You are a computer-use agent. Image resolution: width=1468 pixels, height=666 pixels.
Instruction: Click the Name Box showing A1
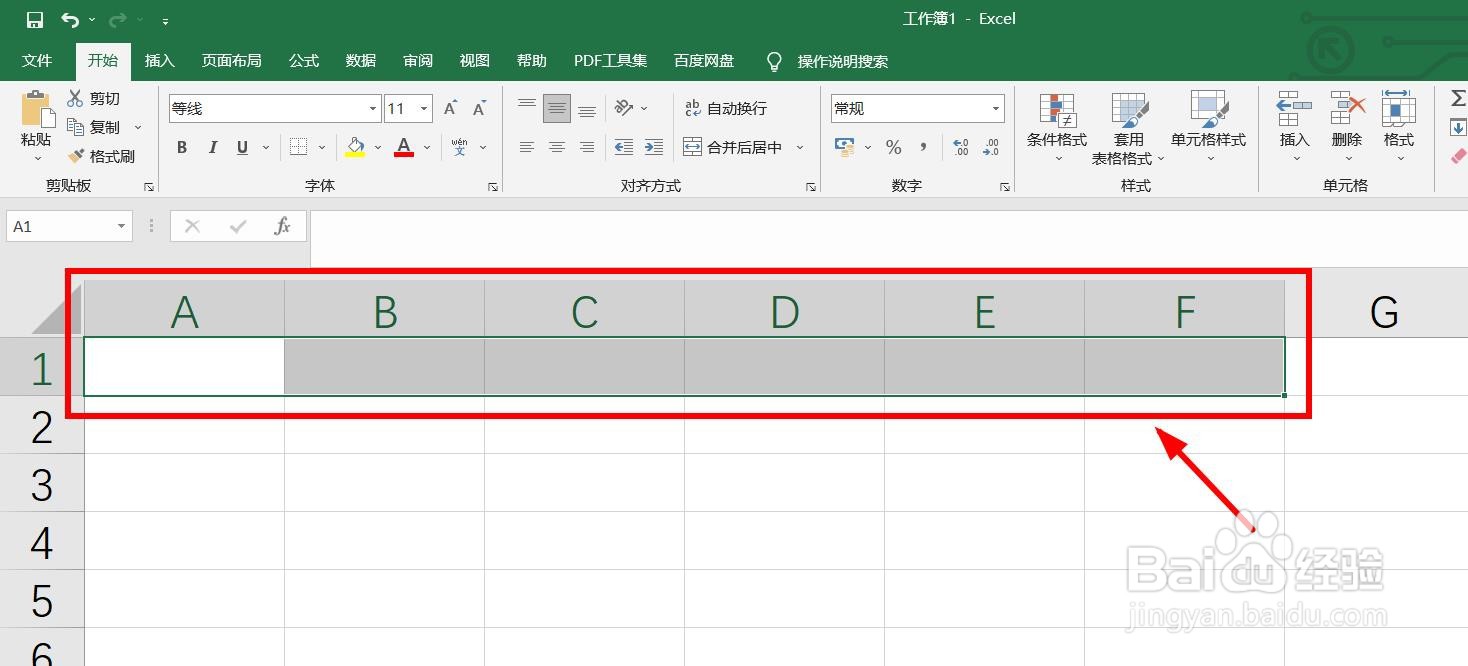click(60, 226)
